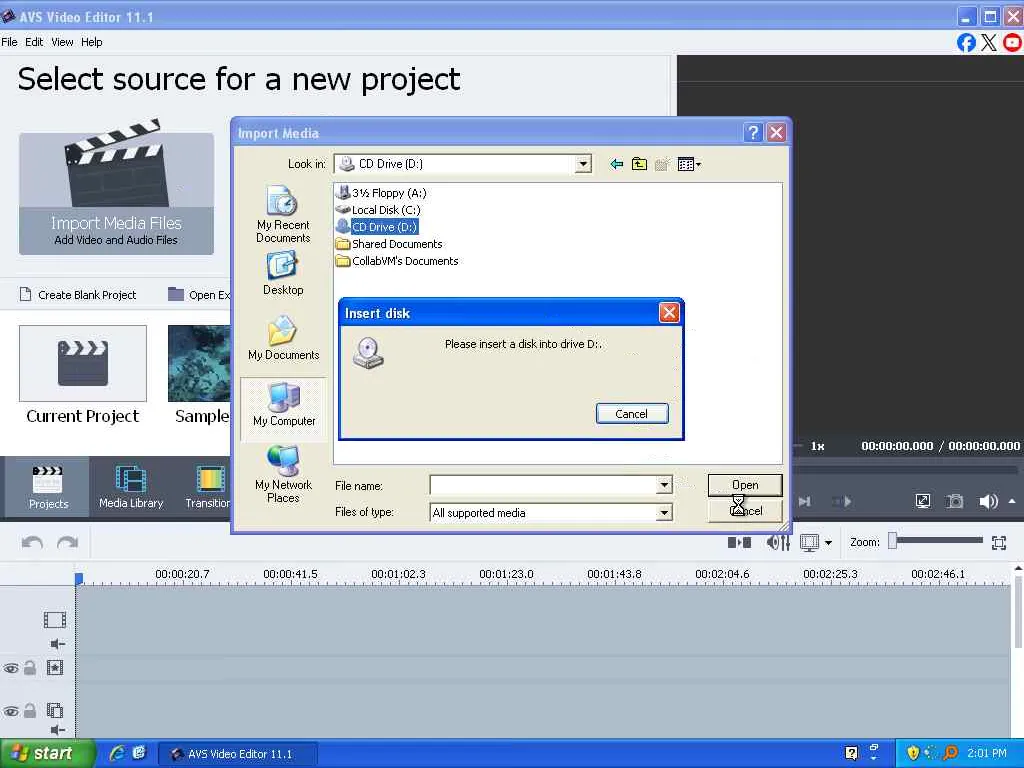The image size is (1024, 768).
Task: Select CD Drive (D:) entry
Action: click(377, 227)
